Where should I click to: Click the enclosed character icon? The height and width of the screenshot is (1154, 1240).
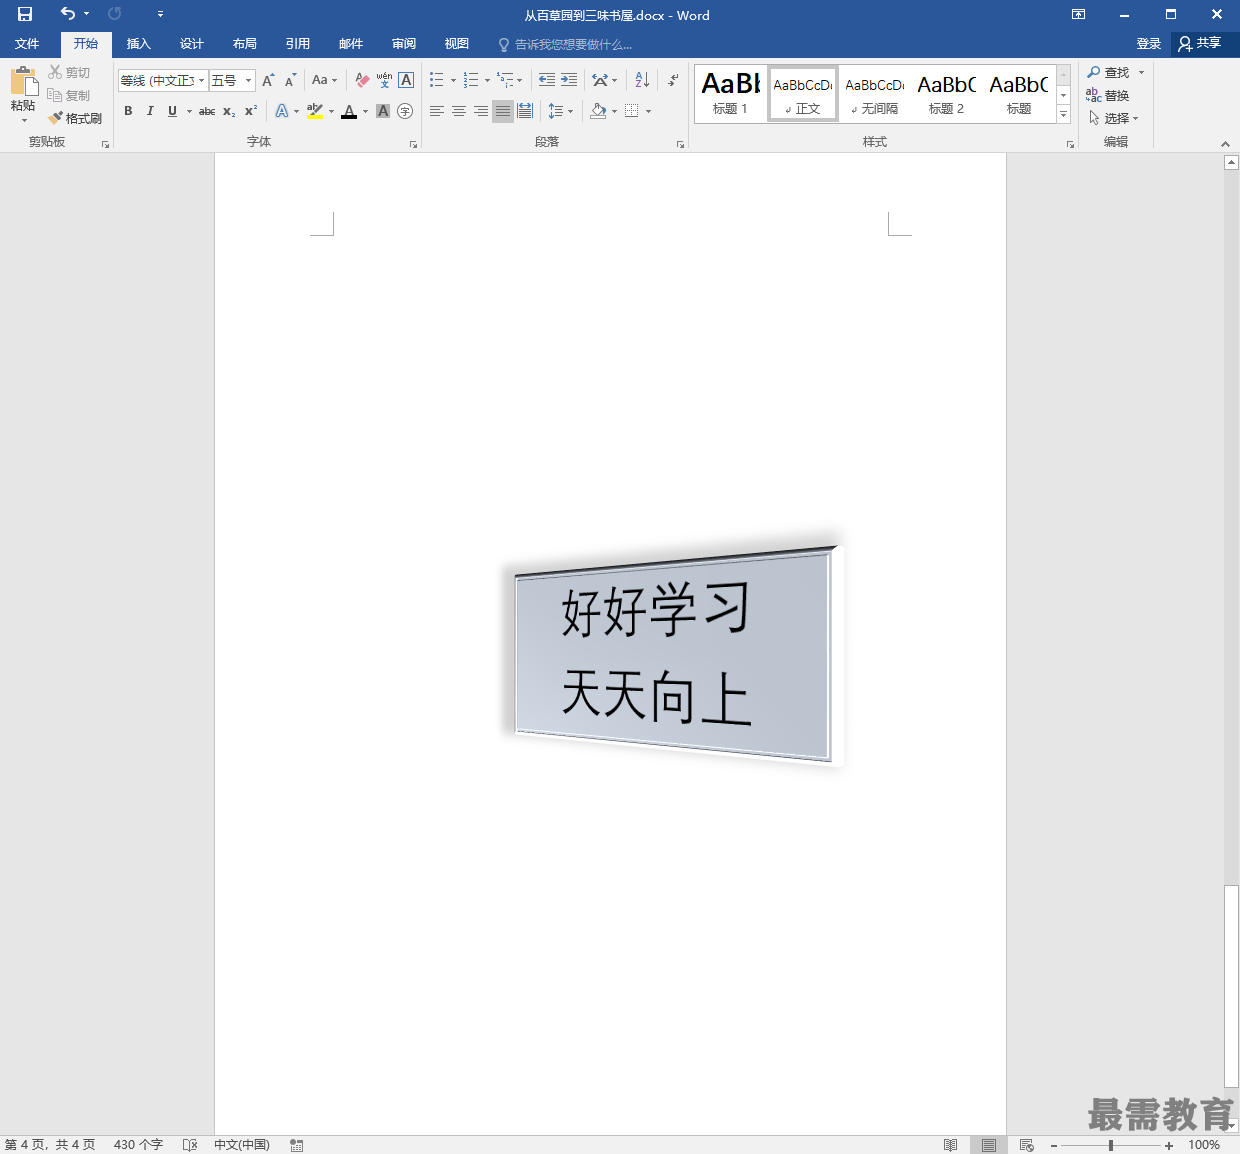[x=405, y=111]
